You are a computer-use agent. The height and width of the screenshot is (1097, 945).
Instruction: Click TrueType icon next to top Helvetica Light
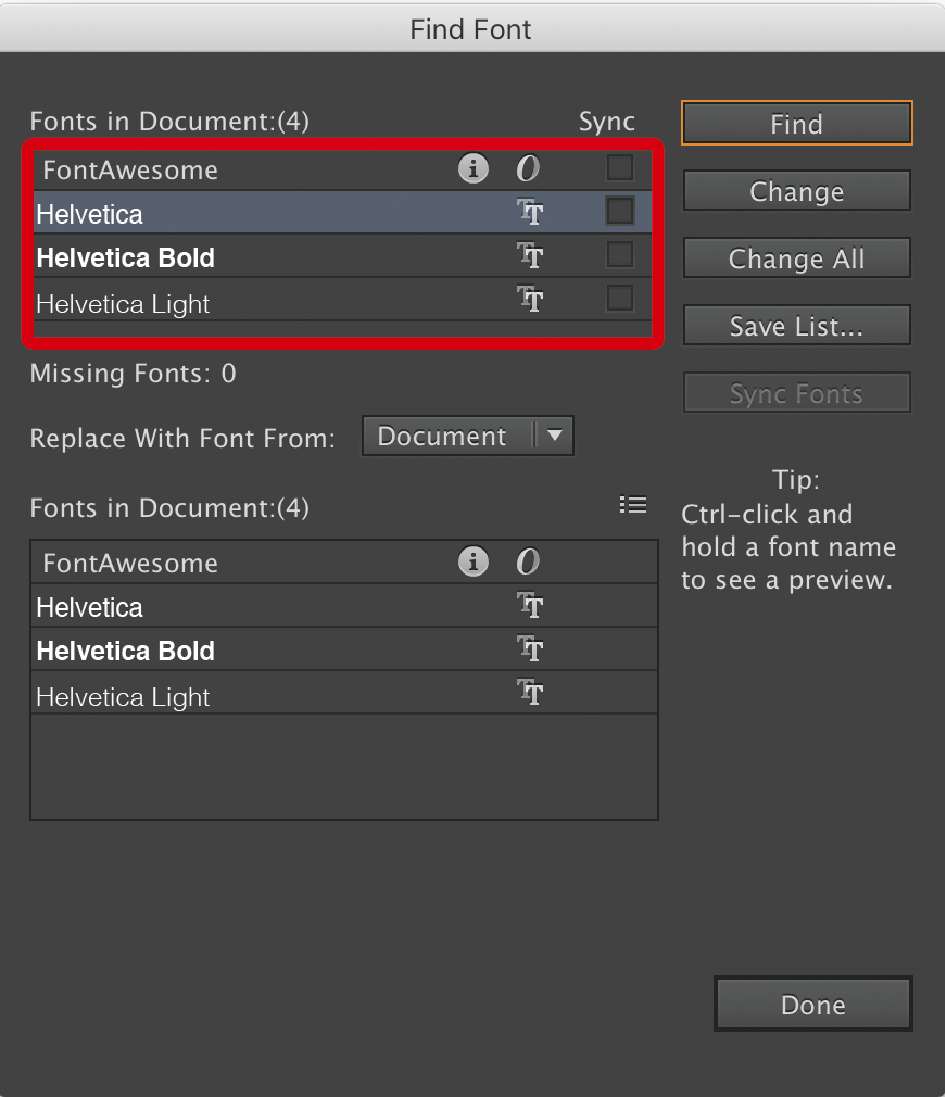tap(529, 300)
